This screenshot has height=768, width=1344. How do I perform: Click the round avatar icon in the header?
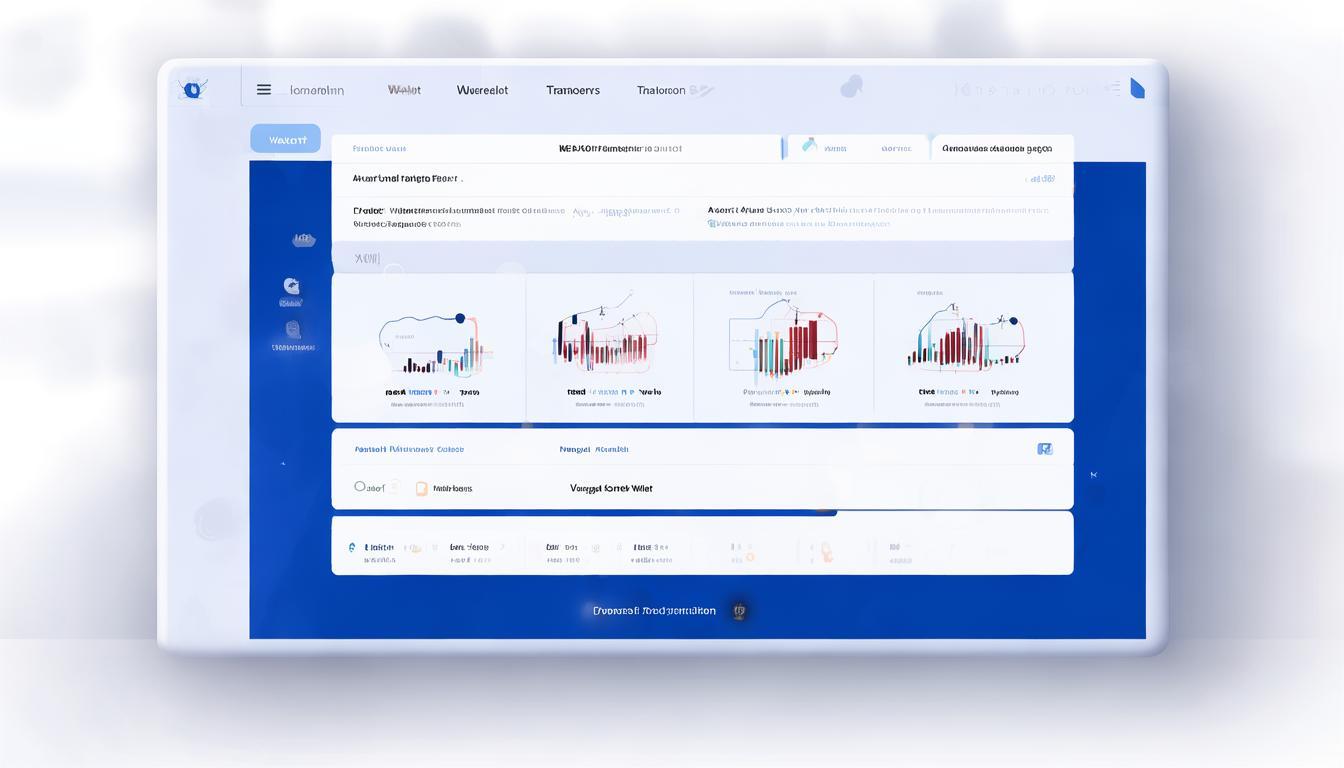tap(851, 87)
